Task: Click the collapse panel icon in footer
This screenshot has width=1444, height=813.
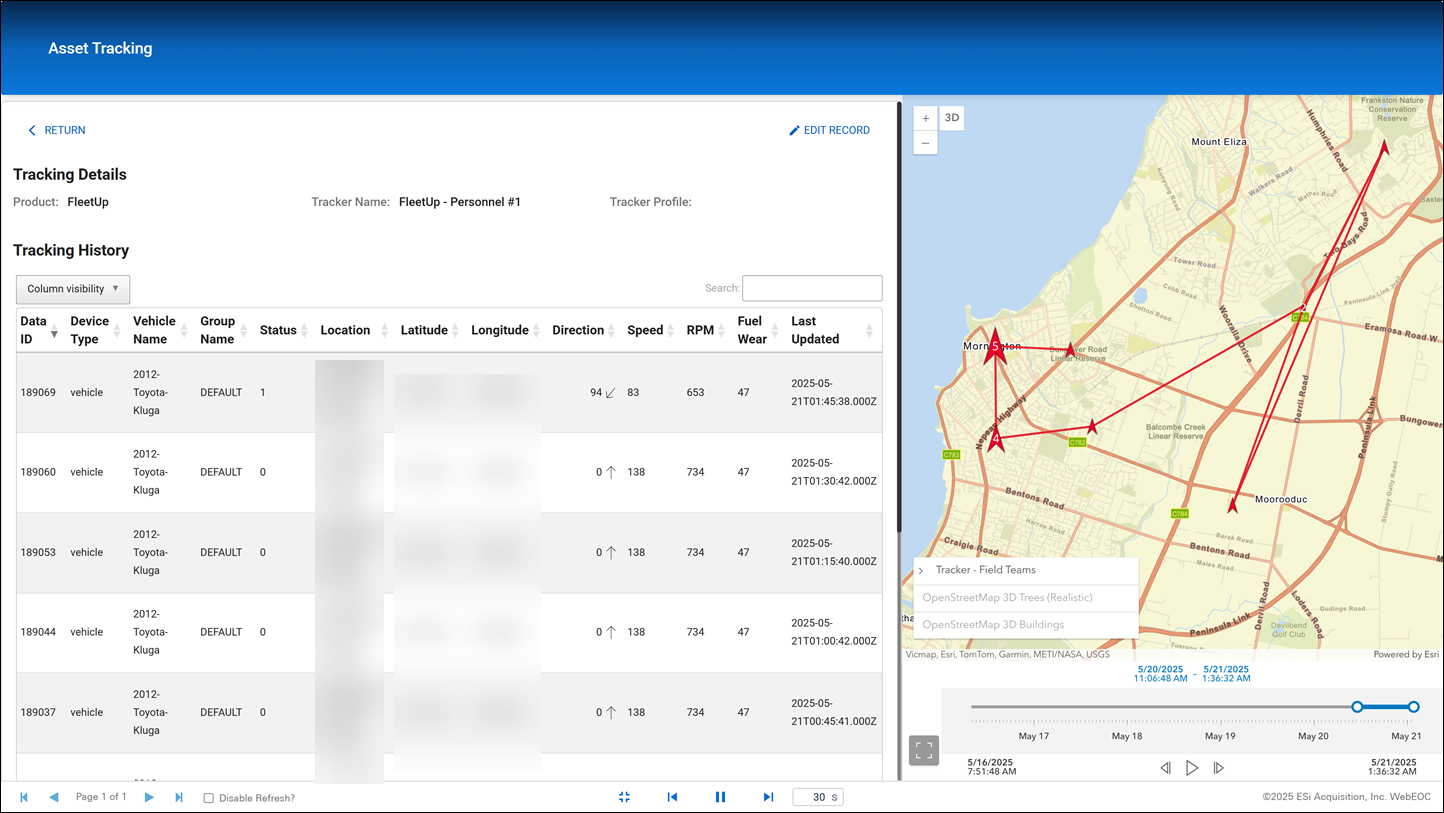Action: point(624,797)
